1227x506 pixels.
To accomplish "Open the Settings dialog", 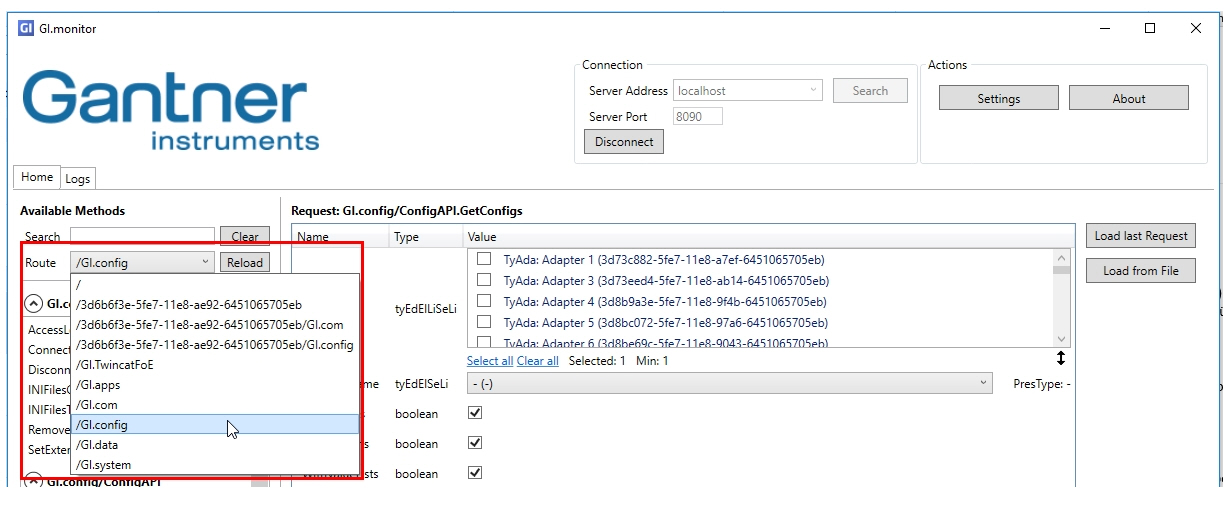I will [998, 98].
